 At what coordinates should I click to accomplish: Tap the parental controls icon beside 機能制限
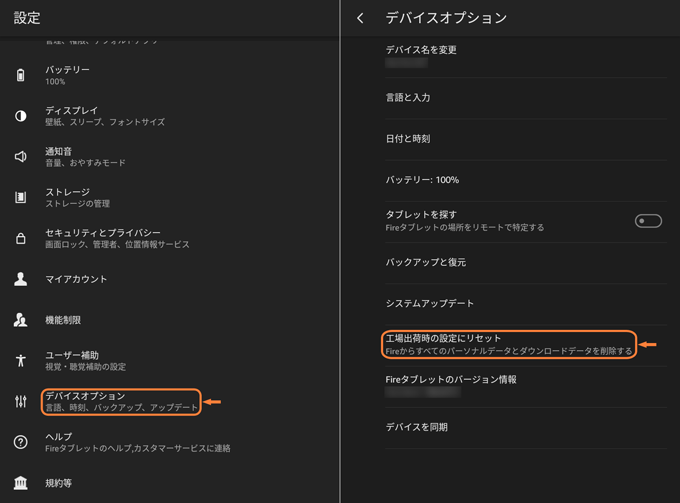coord(20,320)
